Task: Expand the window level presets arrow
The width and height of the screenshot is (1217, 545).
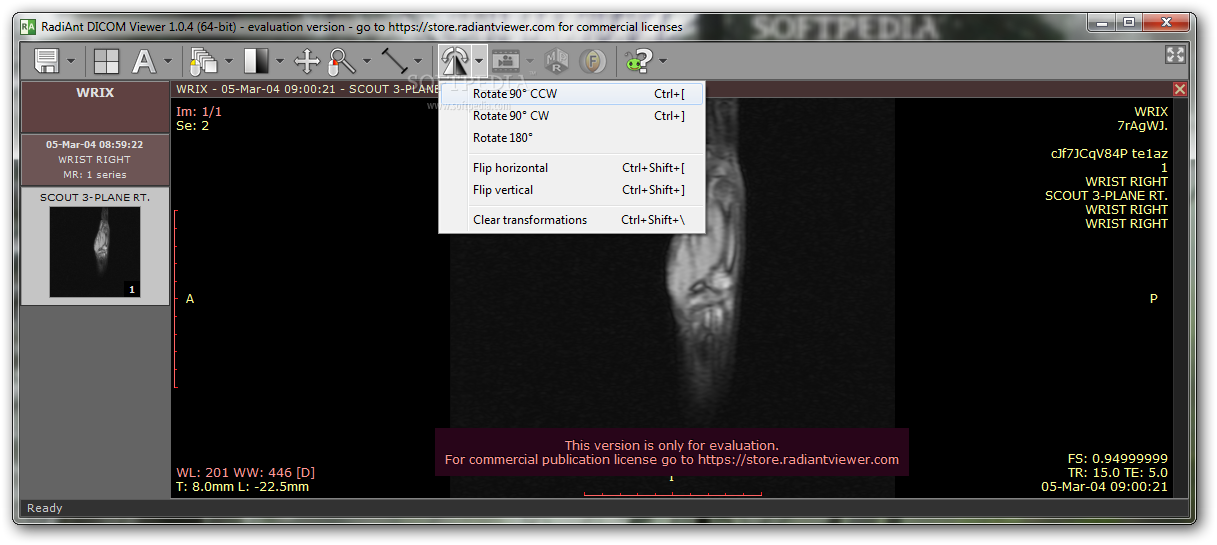Action: (279, 62)
